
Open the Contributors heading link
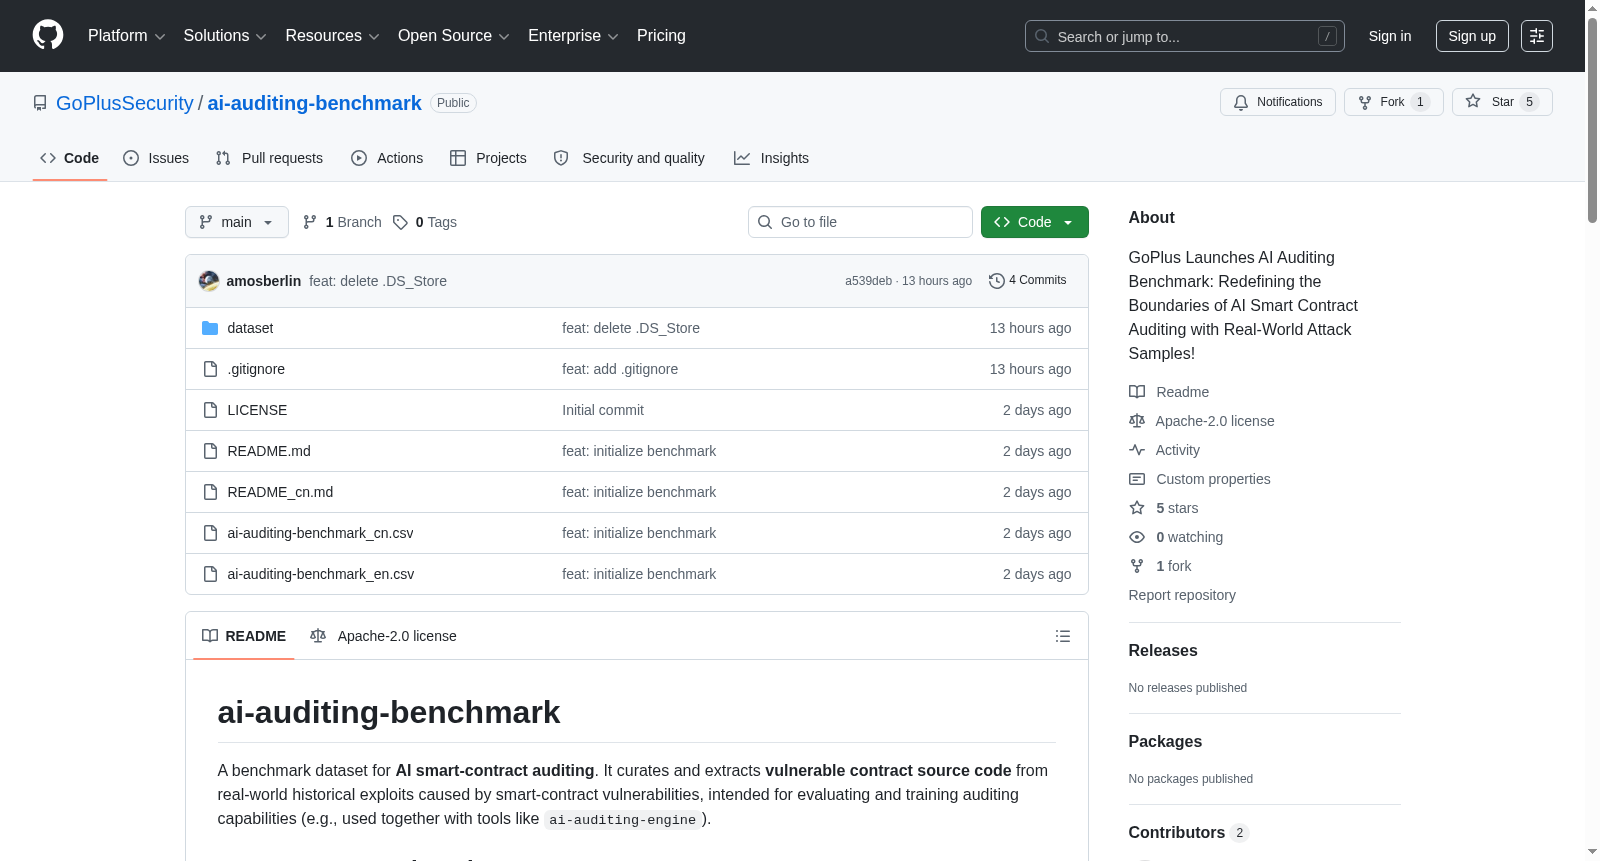point(1189,833)
